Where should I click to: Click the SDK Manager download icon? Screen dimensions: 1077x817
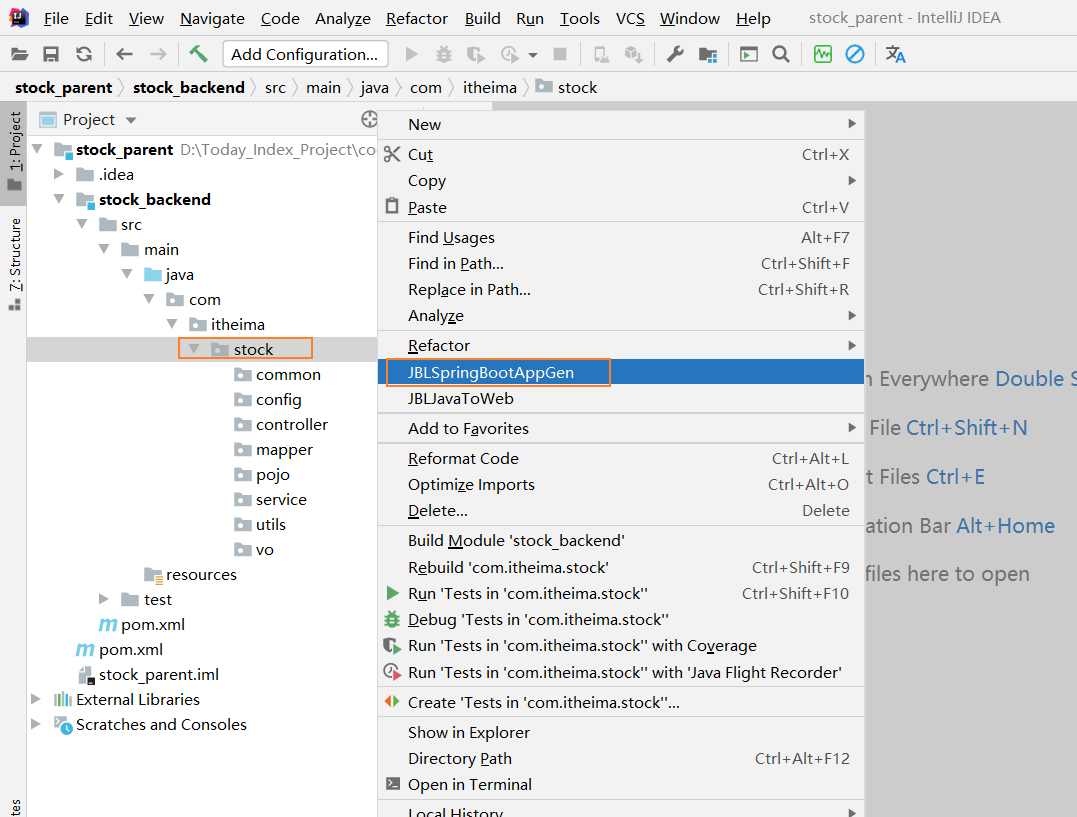633,54
